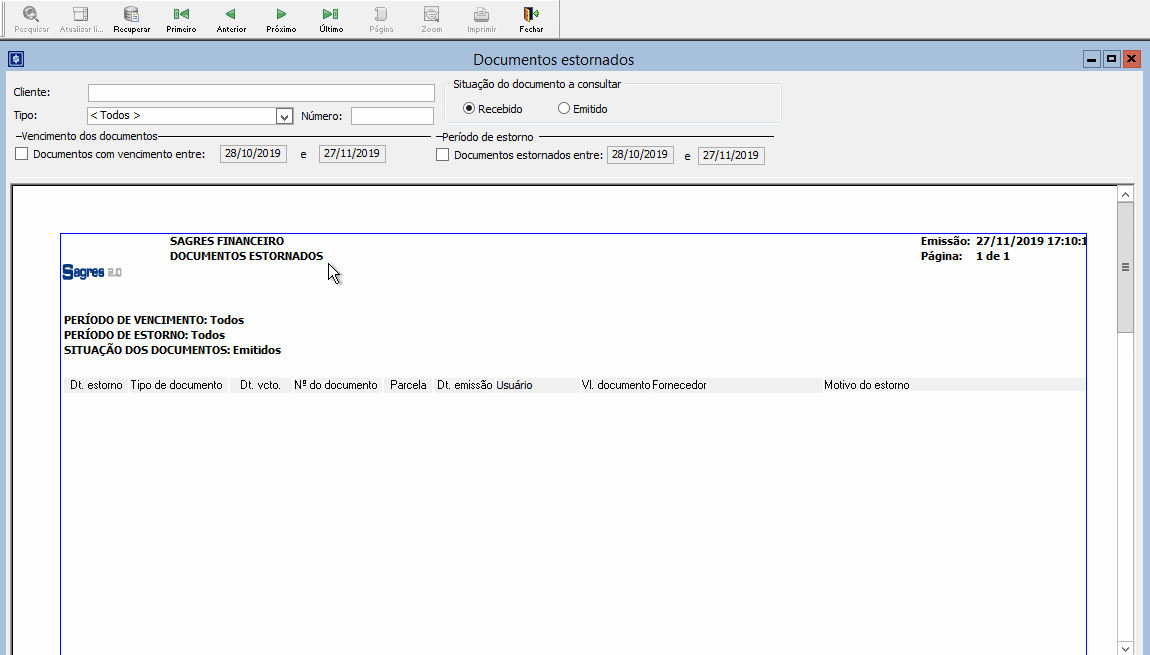The width and height of the screenshot is (1150, 655).
Task: Click the Cliente input field
Action: 261,93
